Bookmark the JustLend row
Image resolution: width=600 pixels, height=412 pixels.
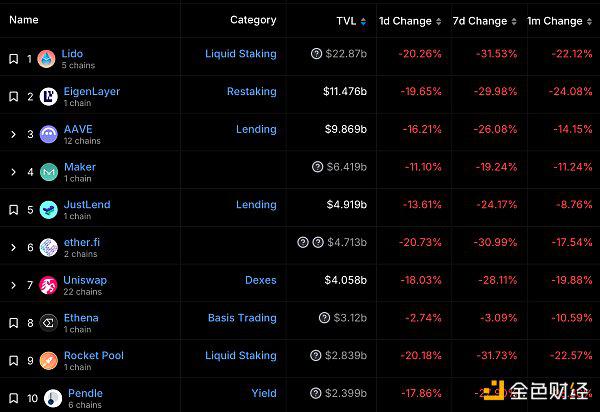pos(13,210)
